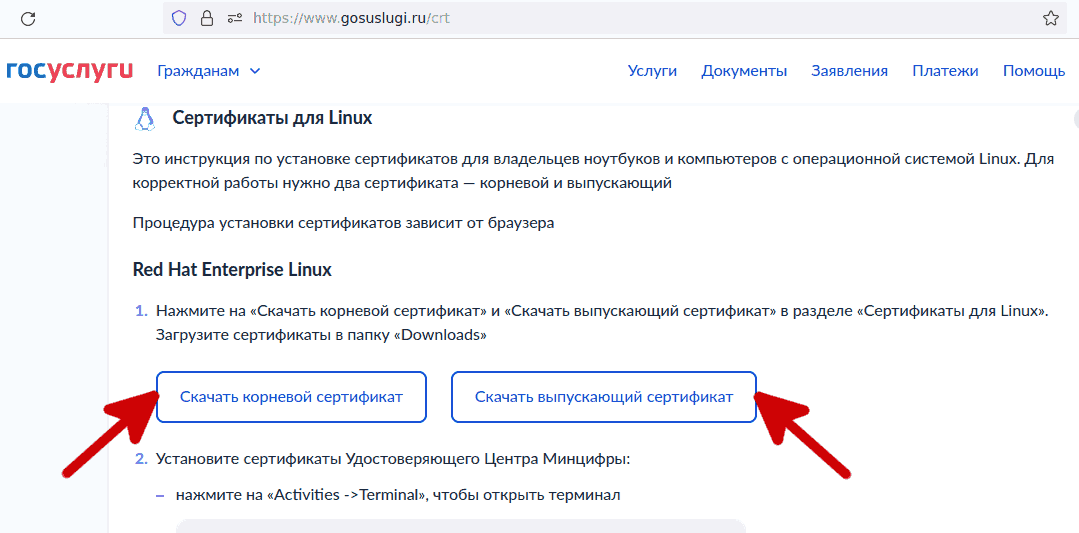
Task: Open the Платежи menu item
Action: pyautogui.click(x=946, y=71)
